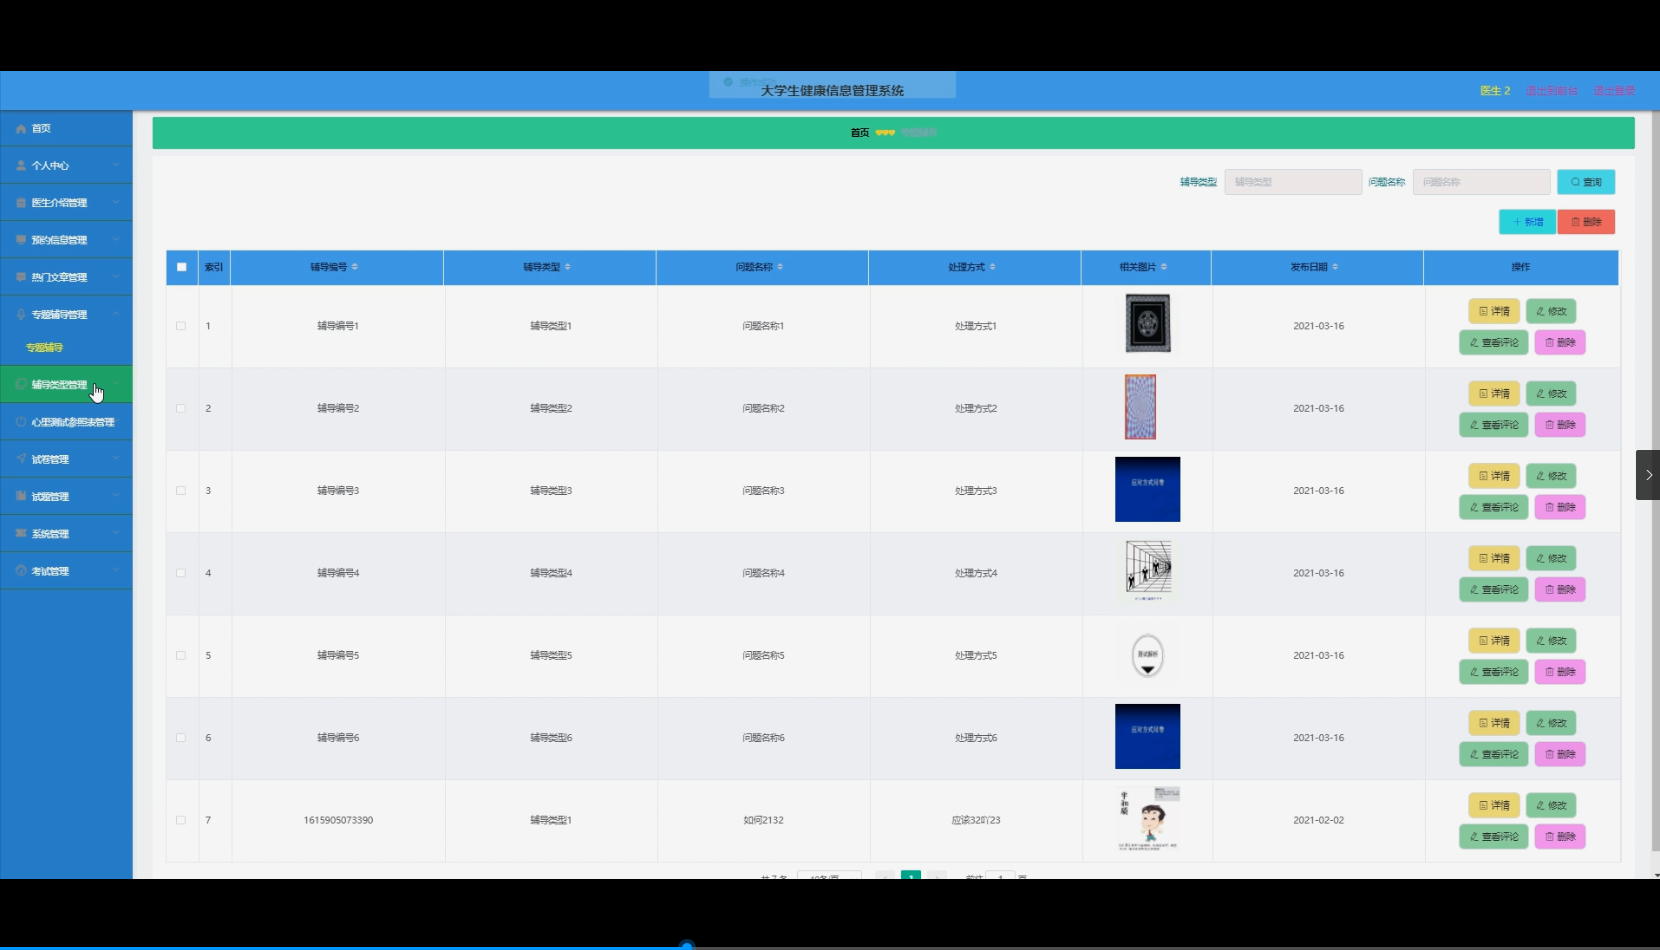Click the paper-plane icon for 试卷管理
This screenshot has width=1660, height=950.
21,459
